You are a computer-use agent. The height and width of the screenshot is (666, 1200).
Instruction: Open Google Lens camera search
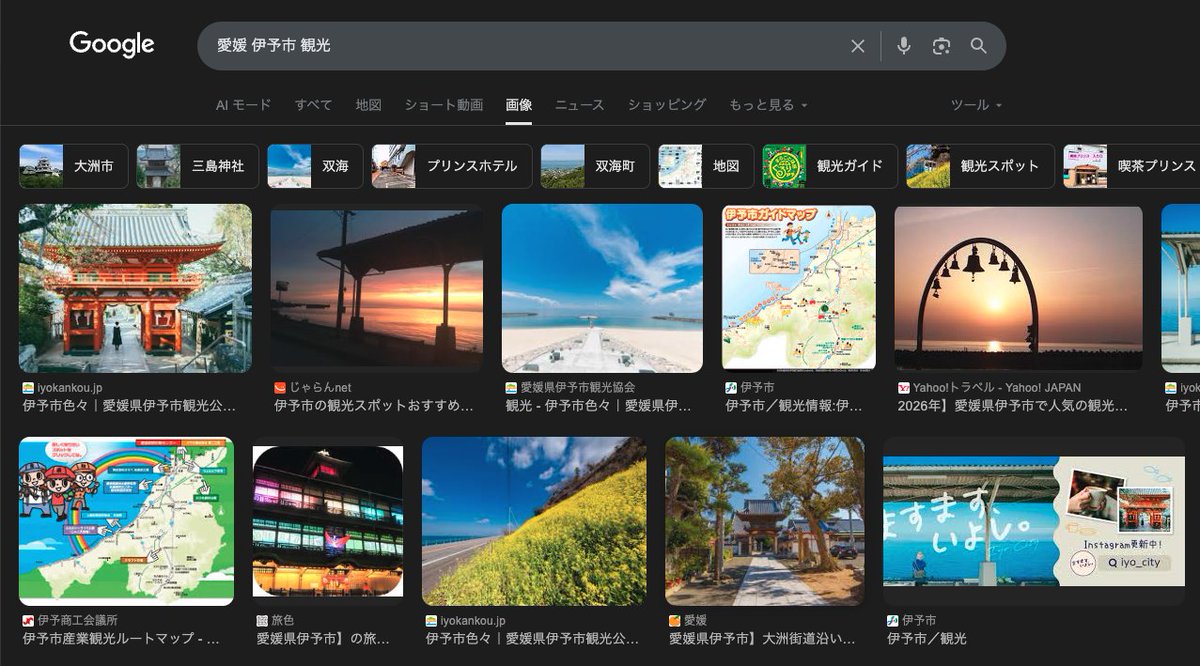(x=940, y=45)
